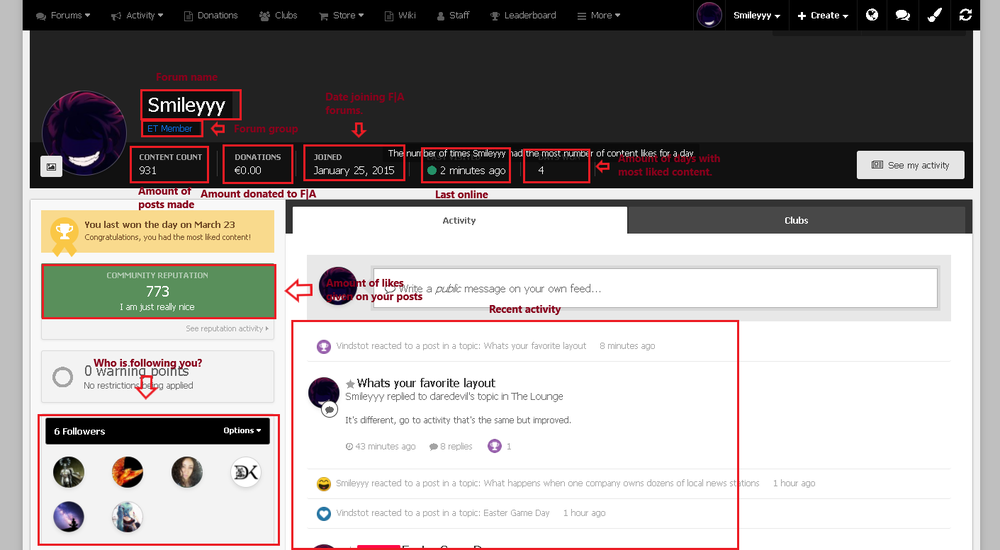1000x550 pixels.
Task: Click the post author avatar beside topic
Action: pyautogui.click(x=324, y=393)
